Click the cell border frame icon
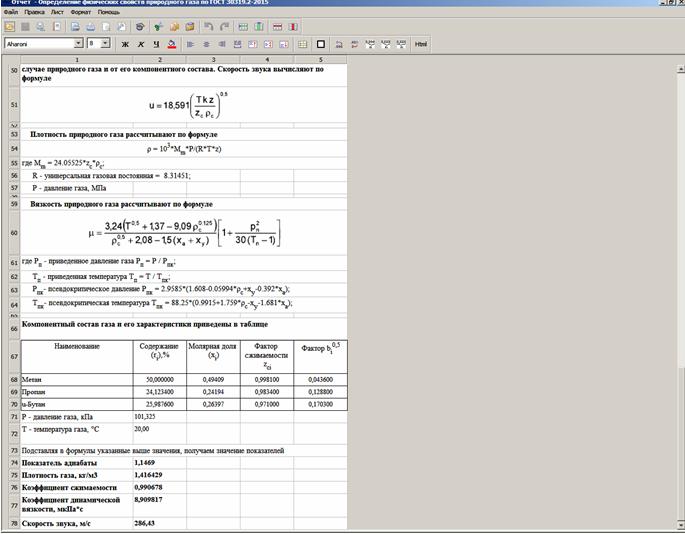The image size is (685, 534). (x=321, y=45)
